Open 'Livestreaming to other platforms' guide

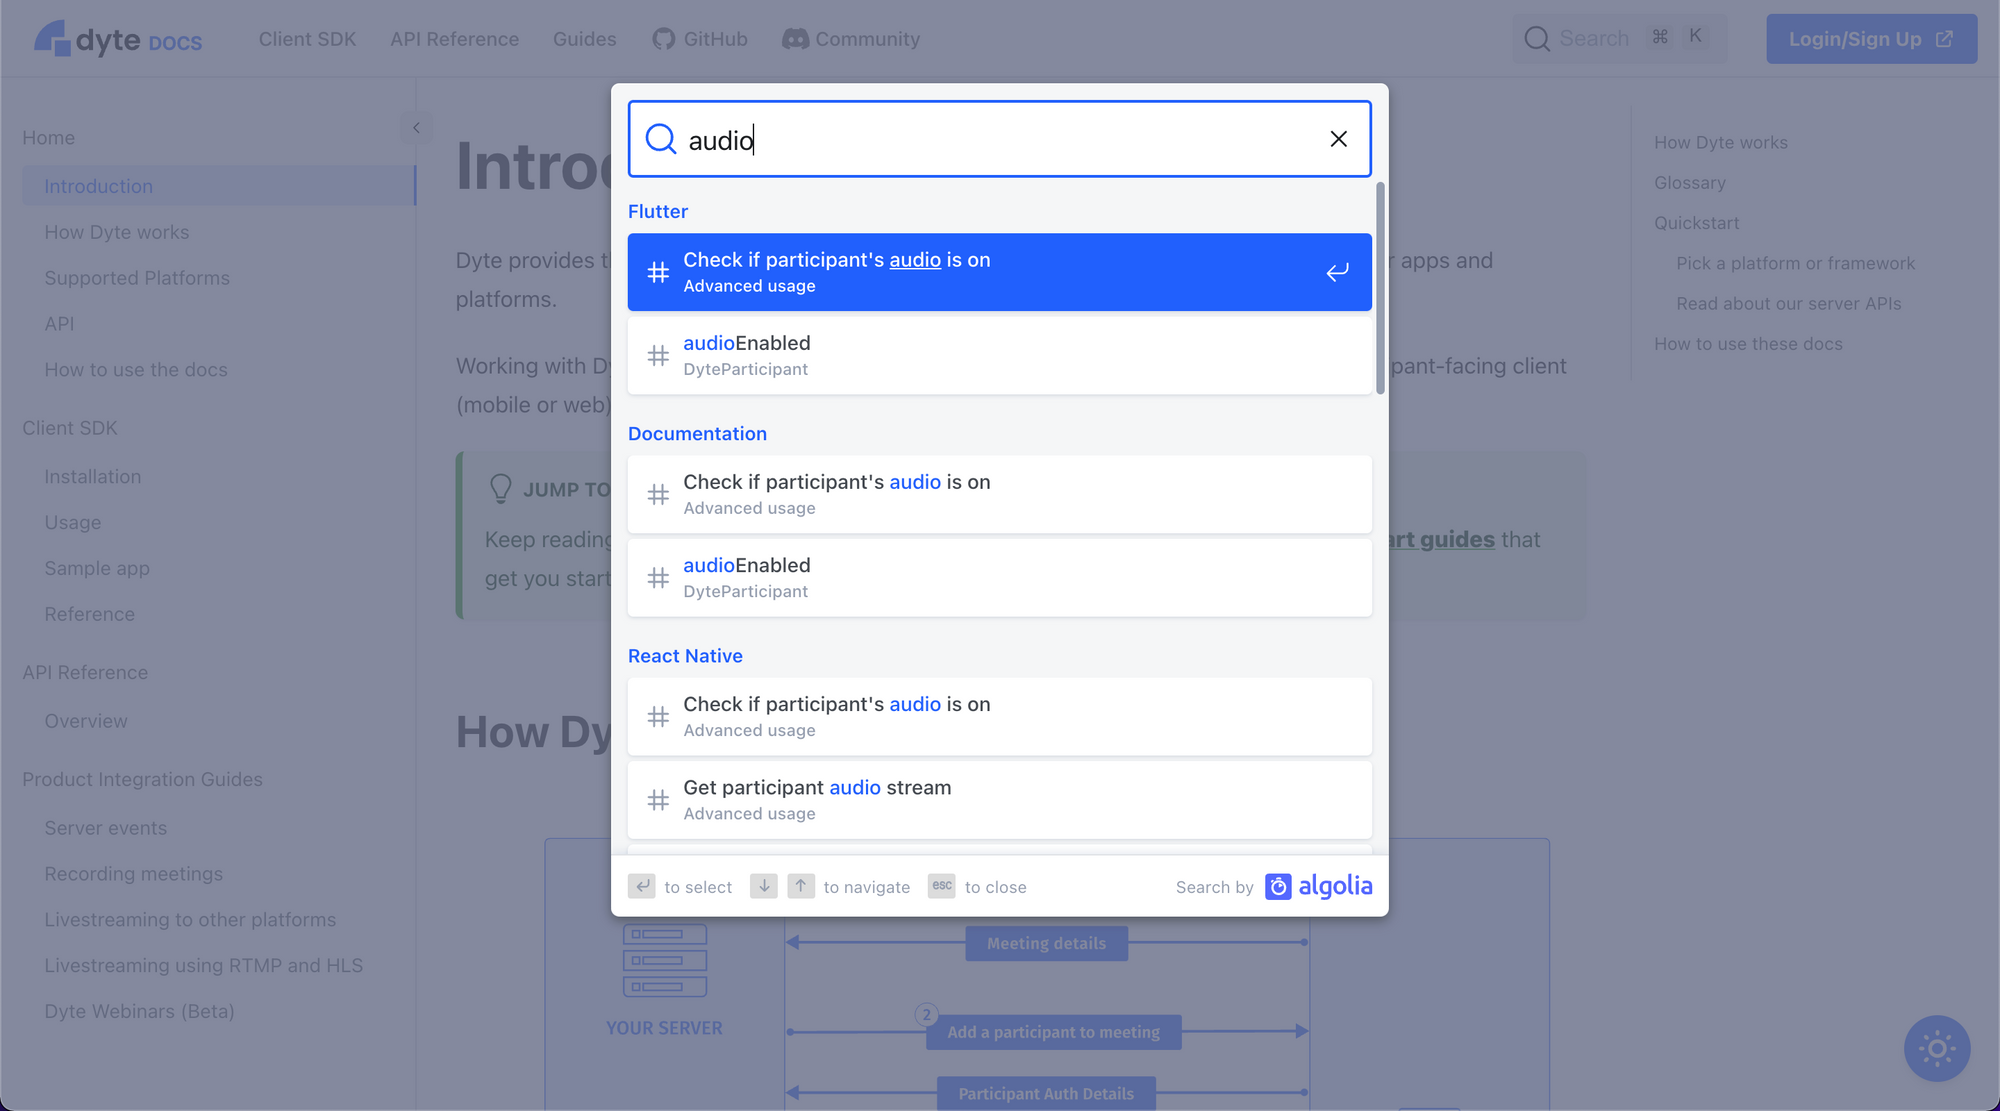tap(190, 920)
